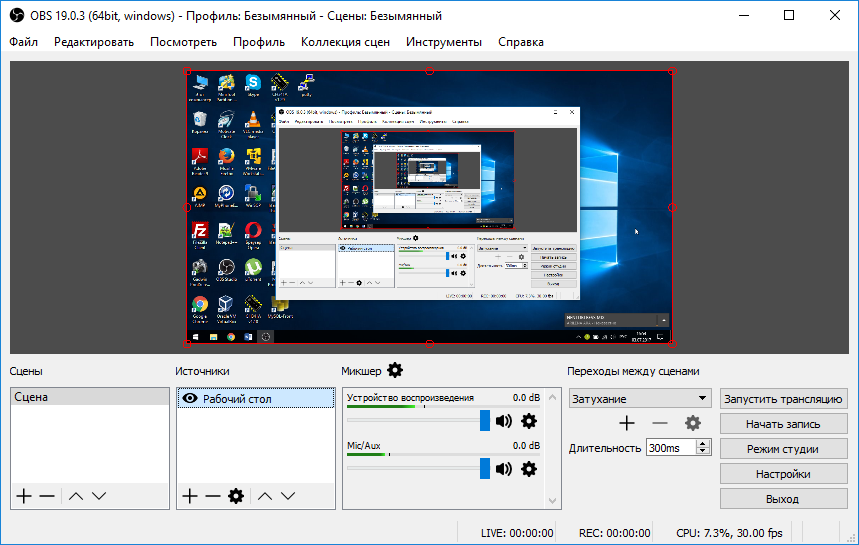Viewport: 859px width, 545px height.
Task: Adjust Mic/Aux volume slider handle
Action: (485, 469)
